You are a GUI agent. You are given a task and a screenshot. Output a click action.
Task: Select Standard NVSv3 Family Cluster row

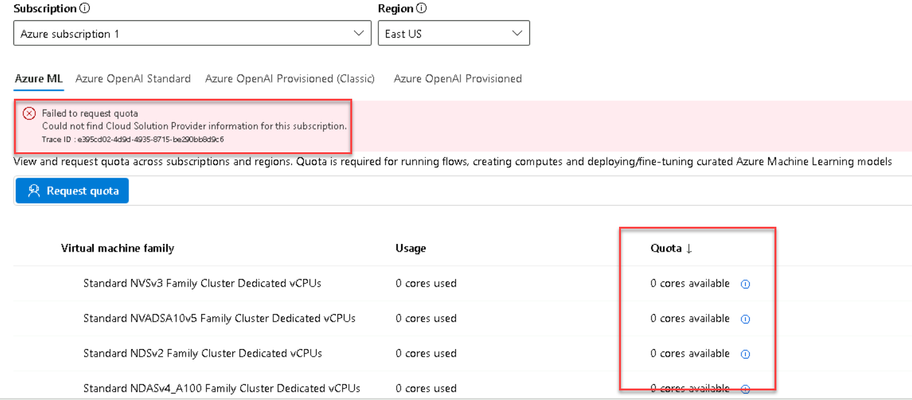[x=462, y=284]
